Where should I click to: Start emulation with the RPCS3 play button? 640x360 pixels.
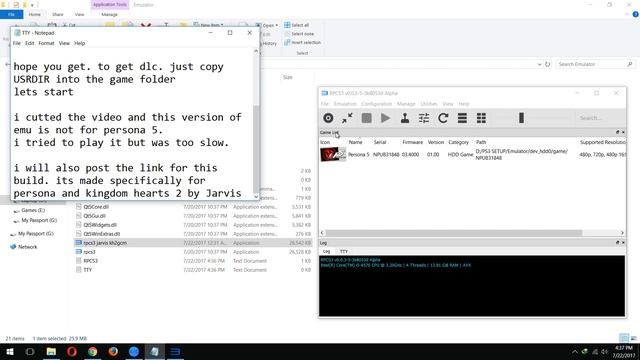tap(385, 118)
